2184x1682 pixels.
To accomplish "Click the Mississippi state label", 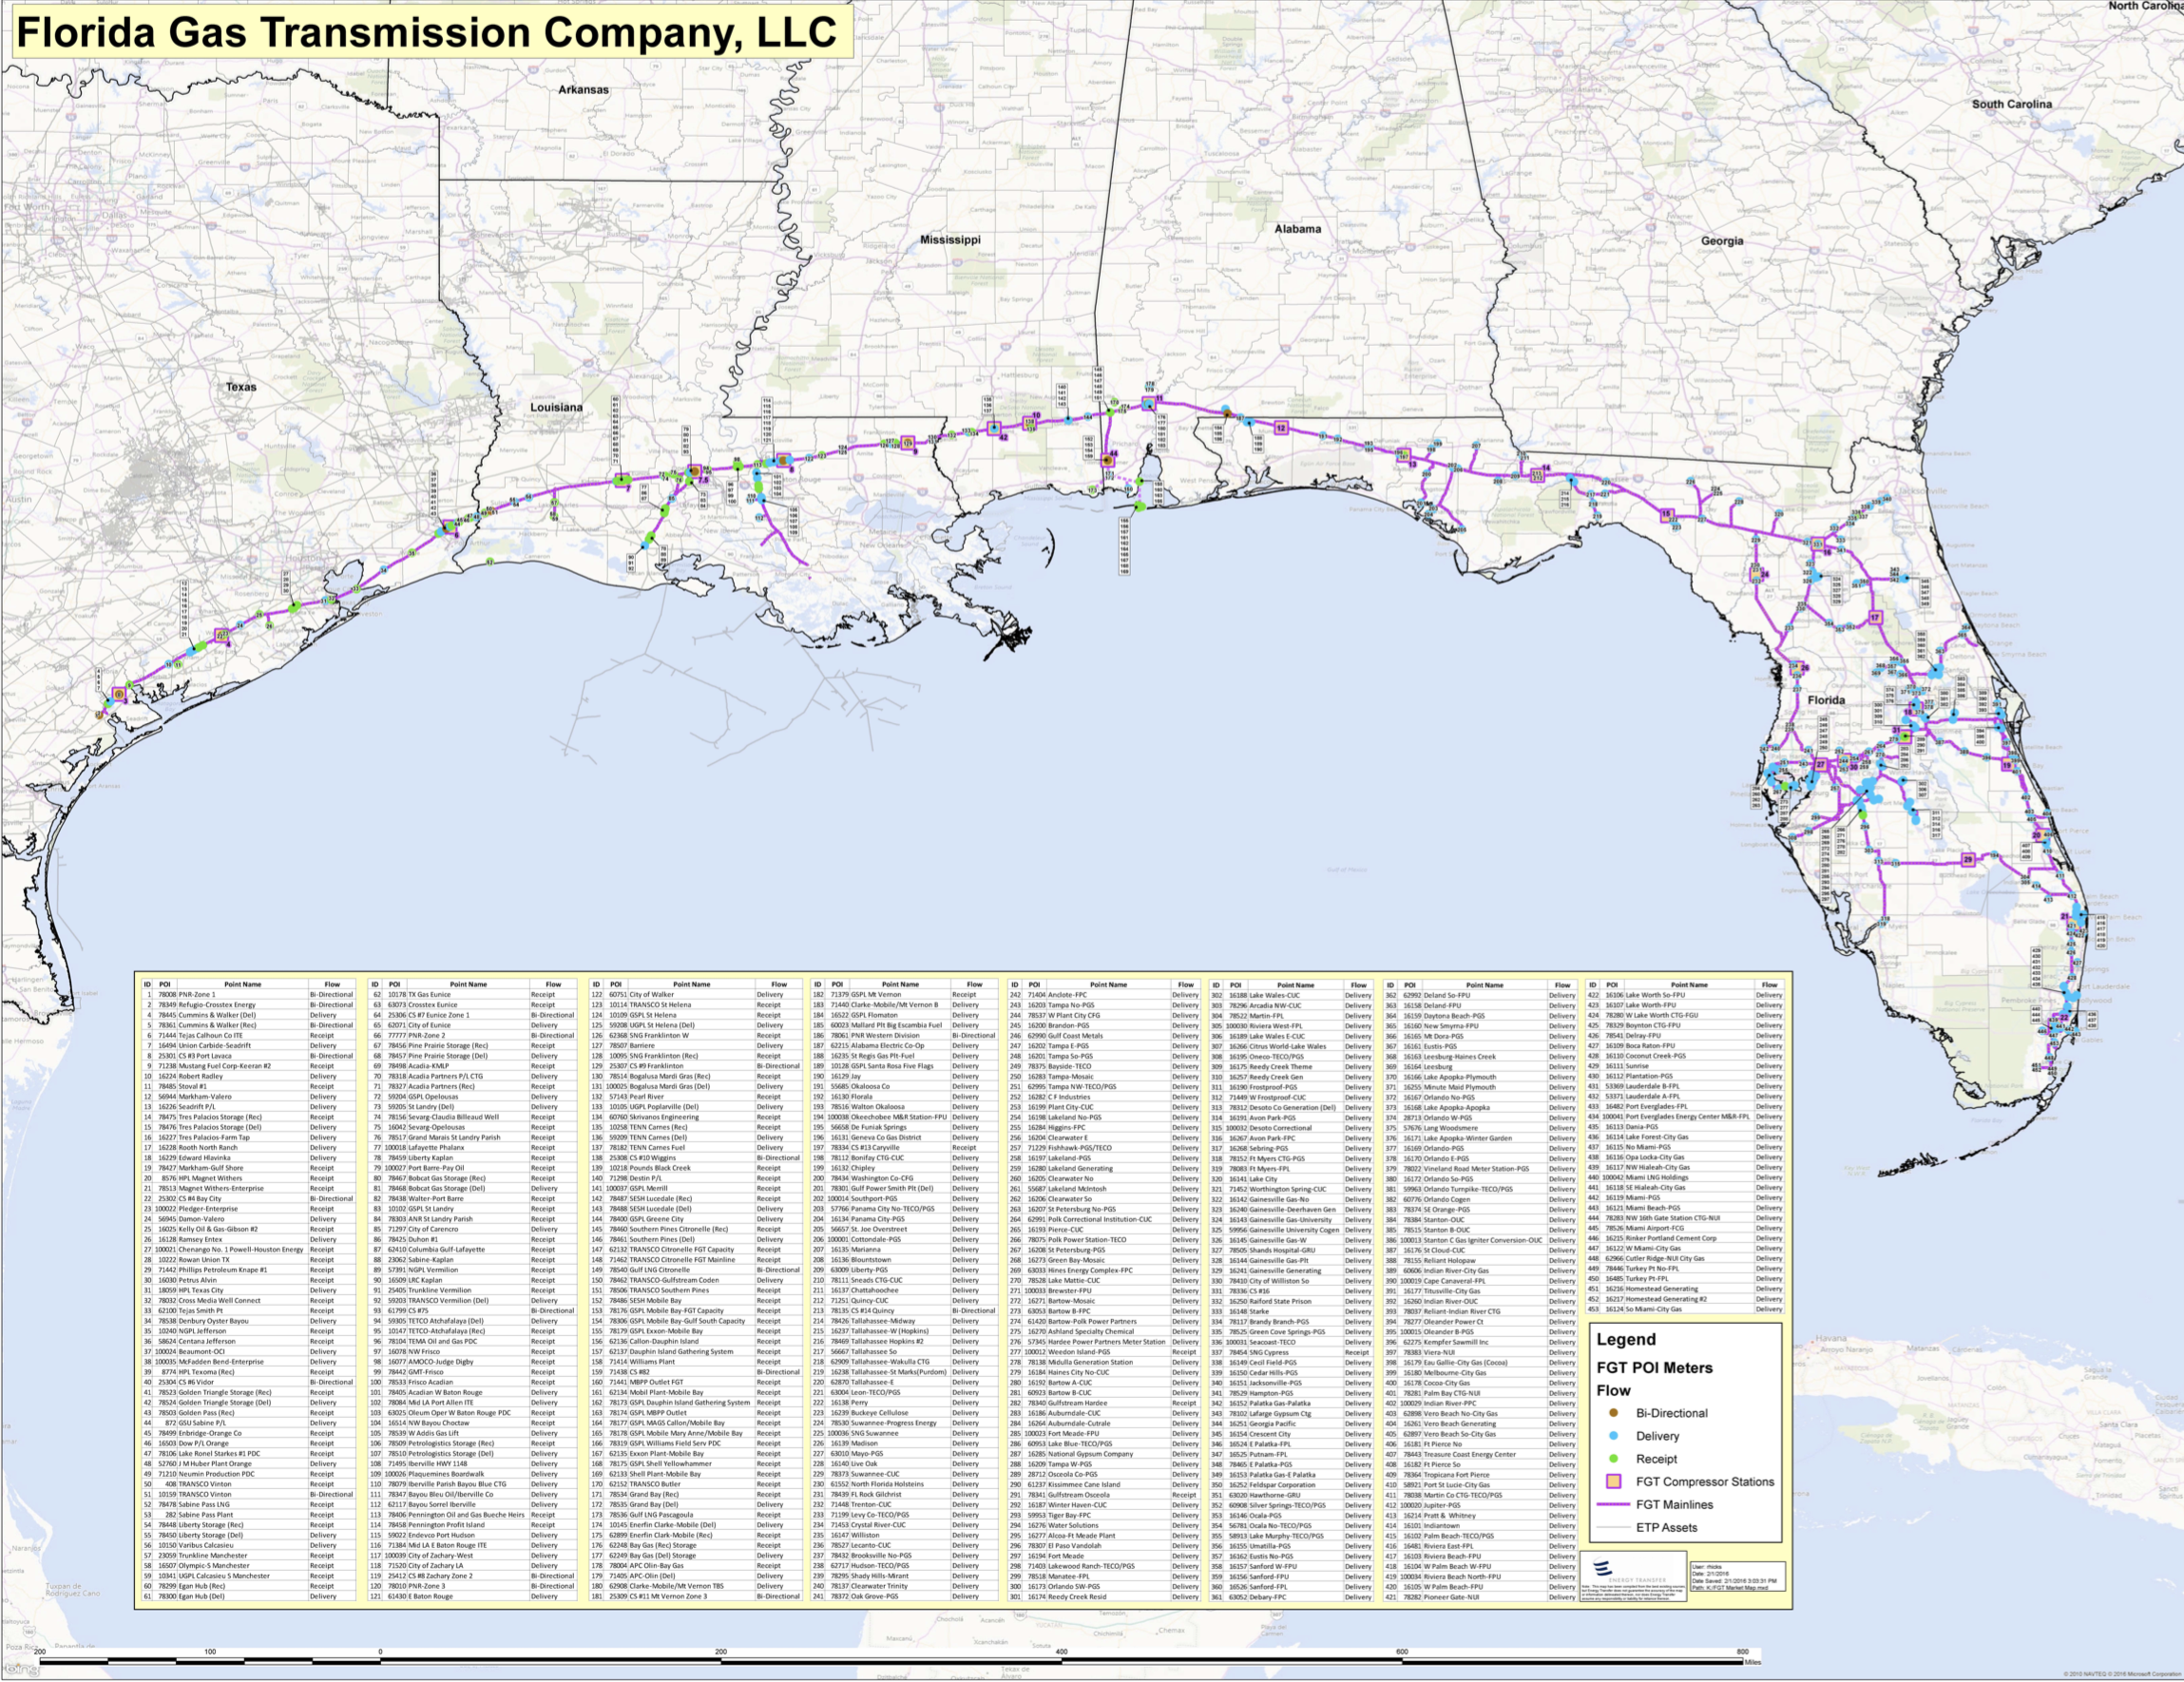I will pyautogui.click(x=950, y=240).
